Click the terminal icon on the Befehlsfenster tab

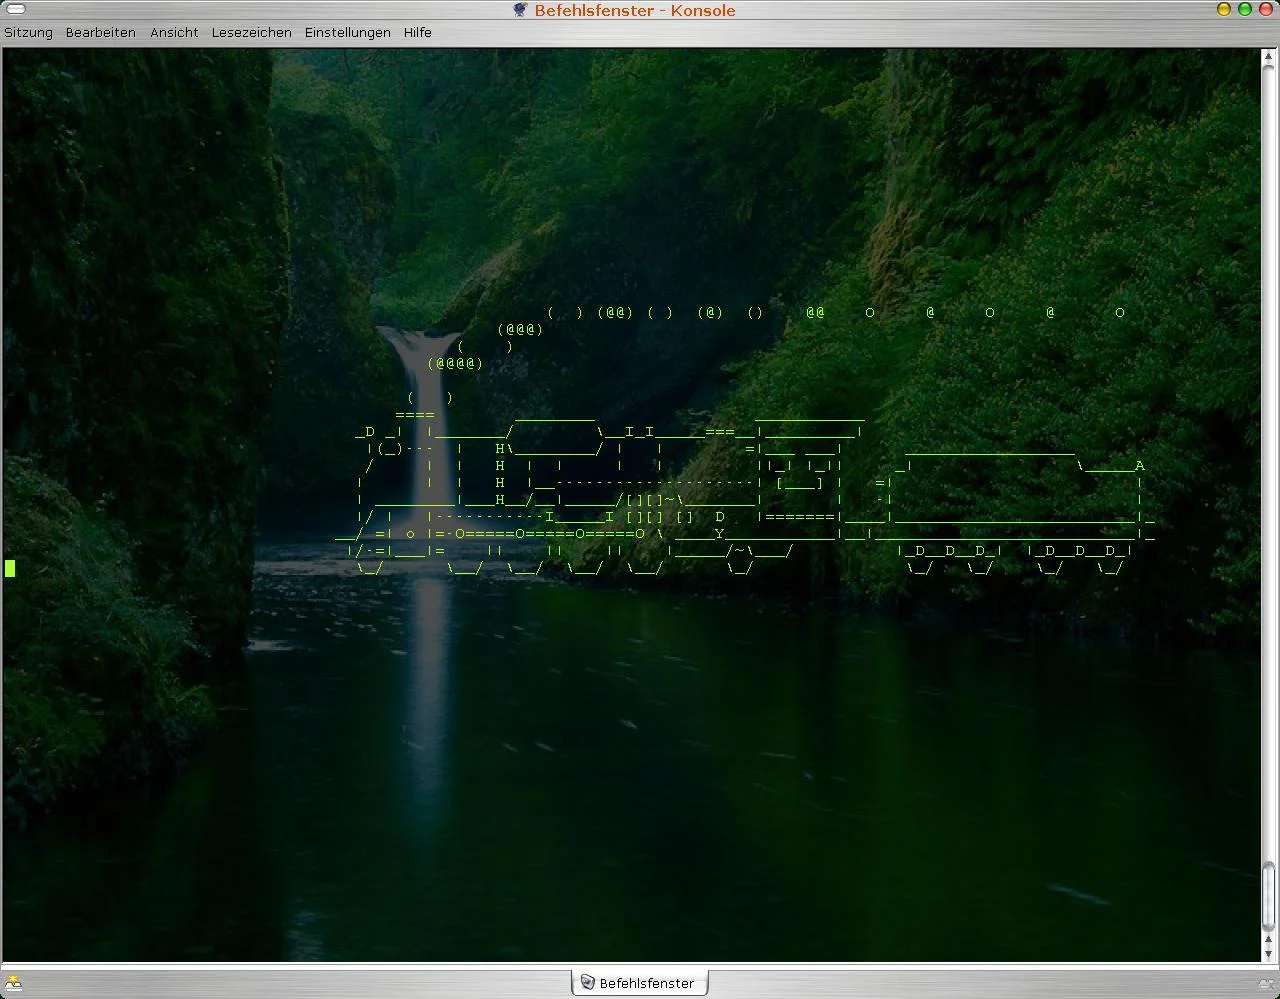(588, 983)
